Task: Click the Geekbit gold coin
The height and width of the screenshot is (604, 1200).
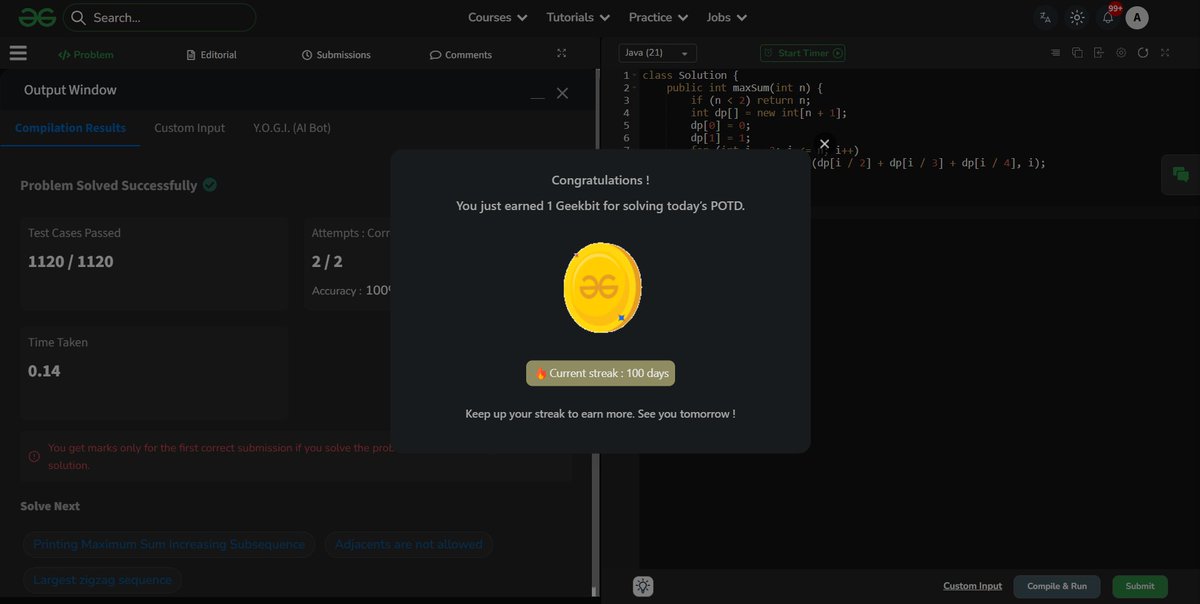Action: pyautogui.click(x=602, y=288)
